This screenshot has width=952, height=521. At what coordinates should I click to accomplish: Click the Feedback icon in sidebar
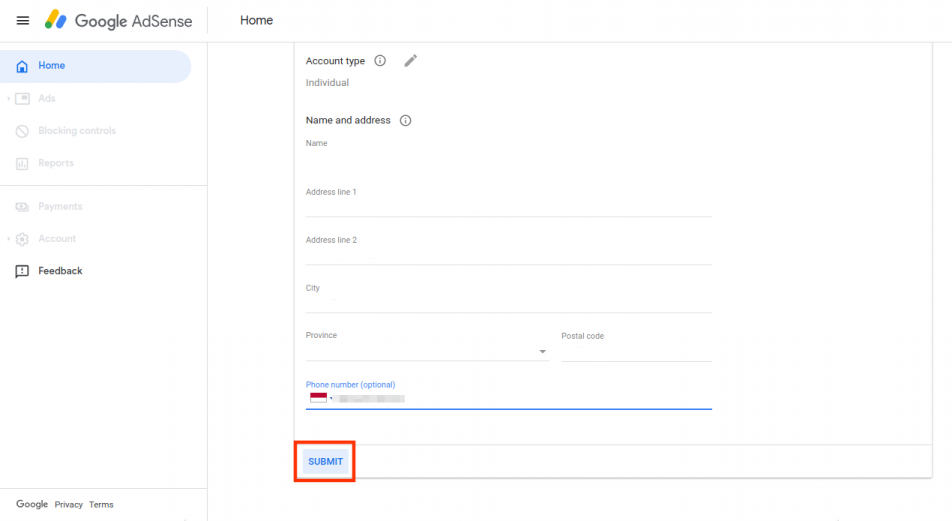tap(22, 271)
